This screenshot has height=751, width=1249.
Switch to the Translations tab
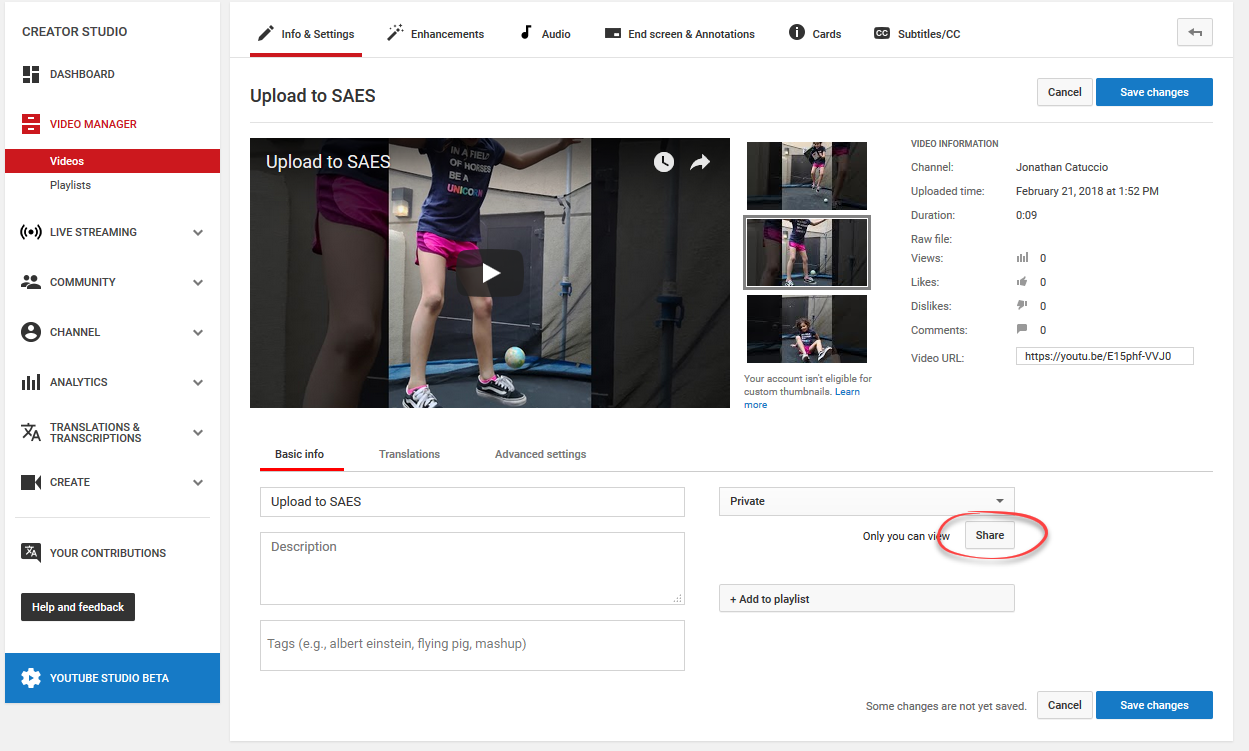[x=409, y=454]
